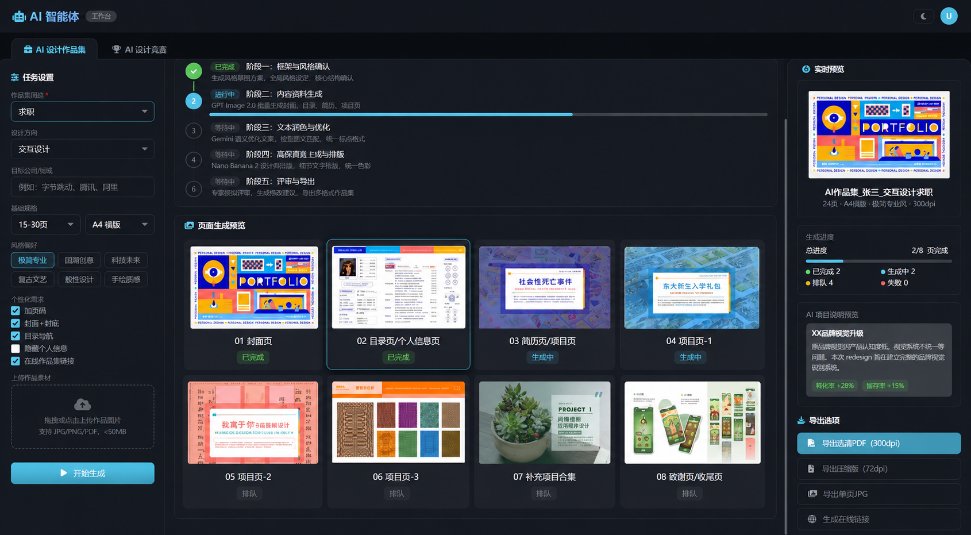
Task: Click the step 2 circle for 阶段二
Action: click(x=194, y=101)
